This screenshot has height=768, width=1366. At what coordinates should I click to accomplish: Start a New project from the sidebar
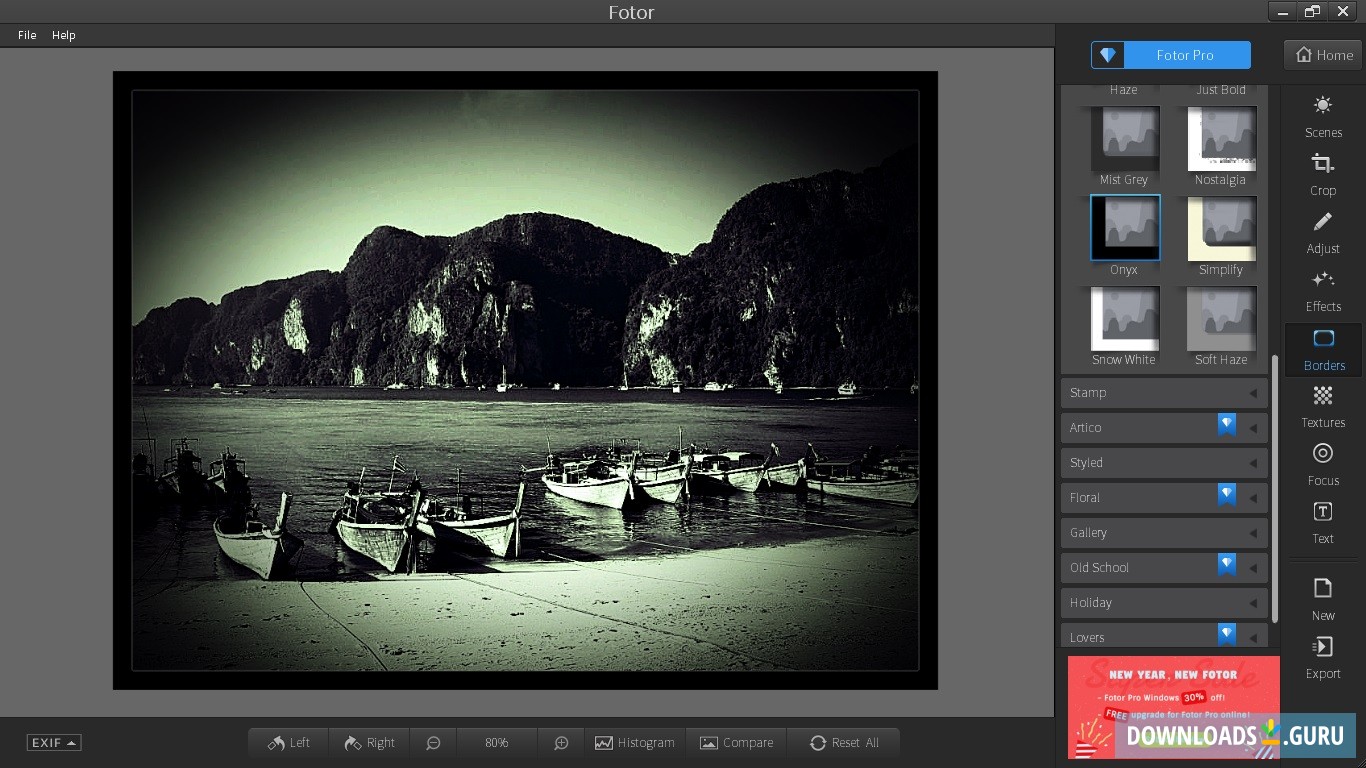(1322, 601)
